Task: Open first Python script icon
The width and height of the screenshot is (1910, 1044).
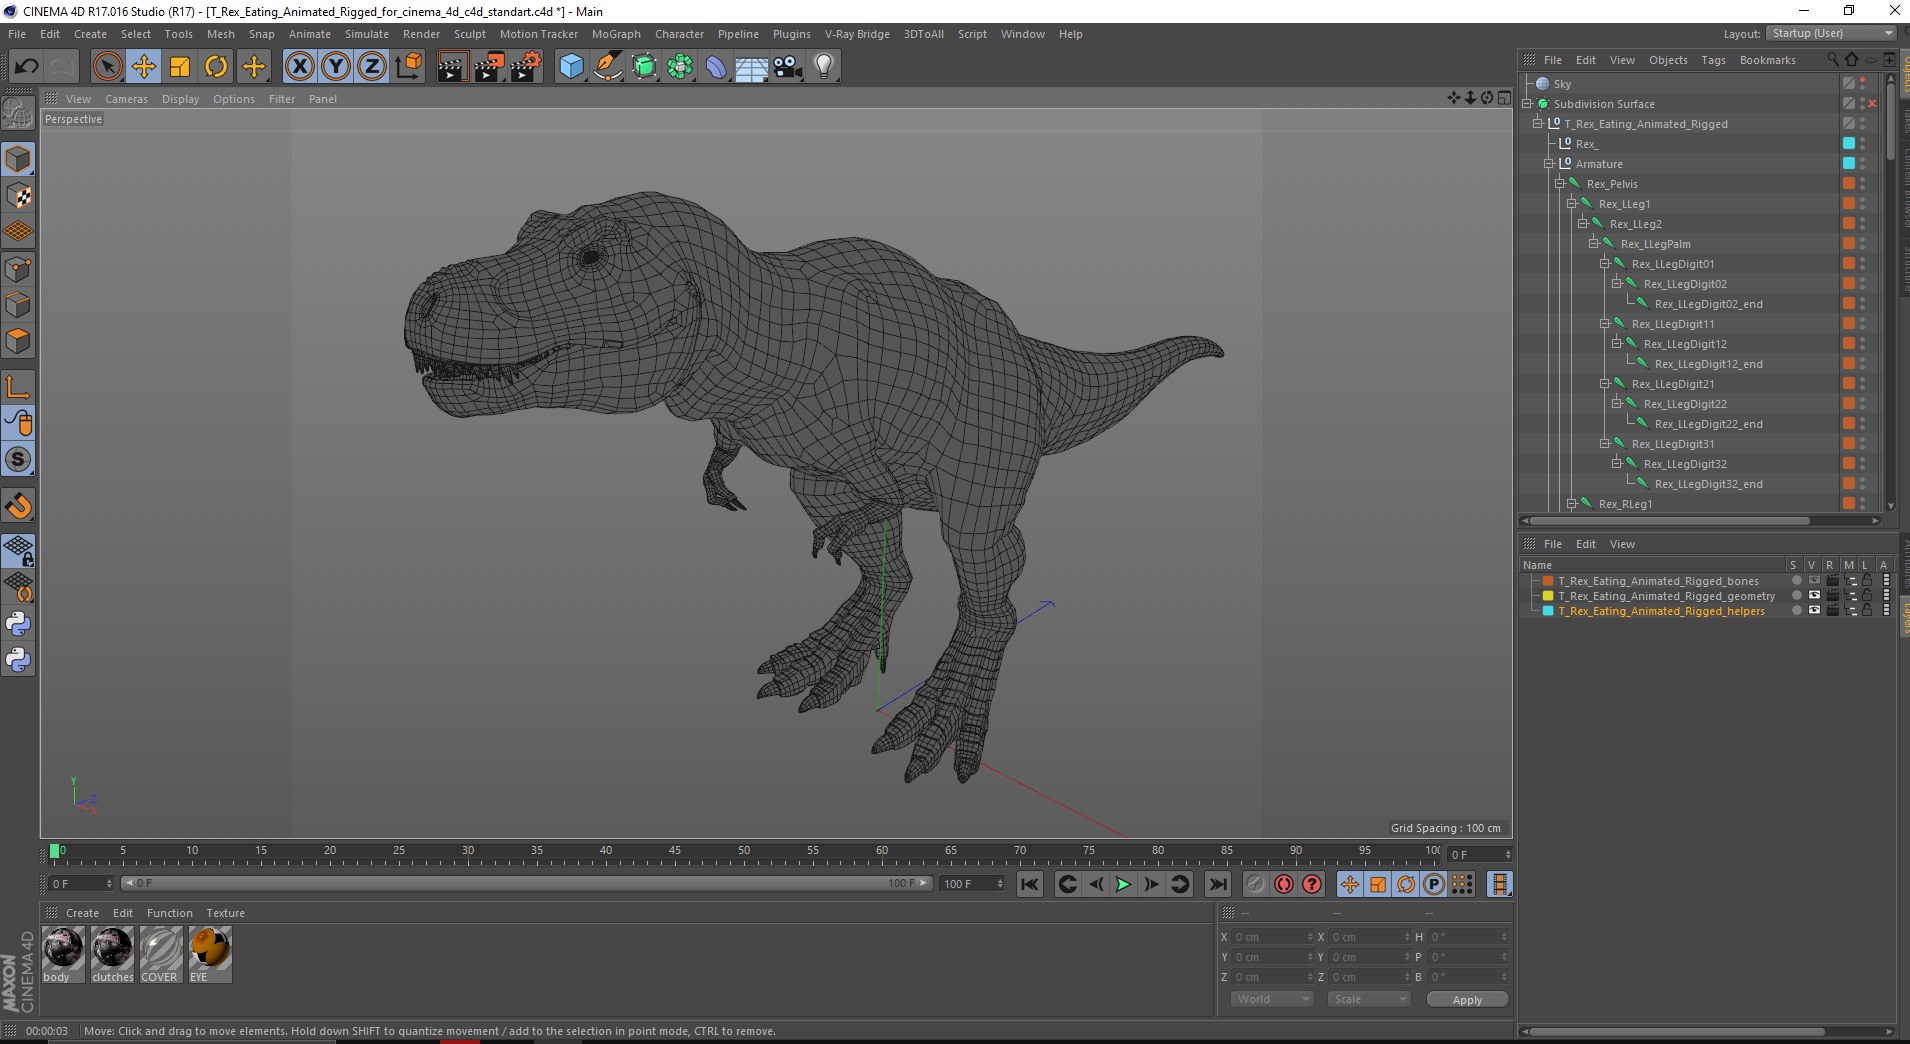Action: (x=18, y=623)
